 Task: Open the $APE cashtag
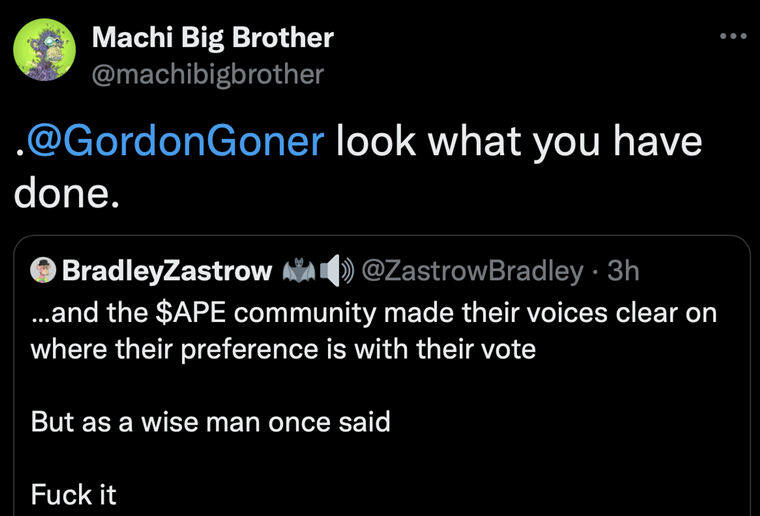click(190, 313)
